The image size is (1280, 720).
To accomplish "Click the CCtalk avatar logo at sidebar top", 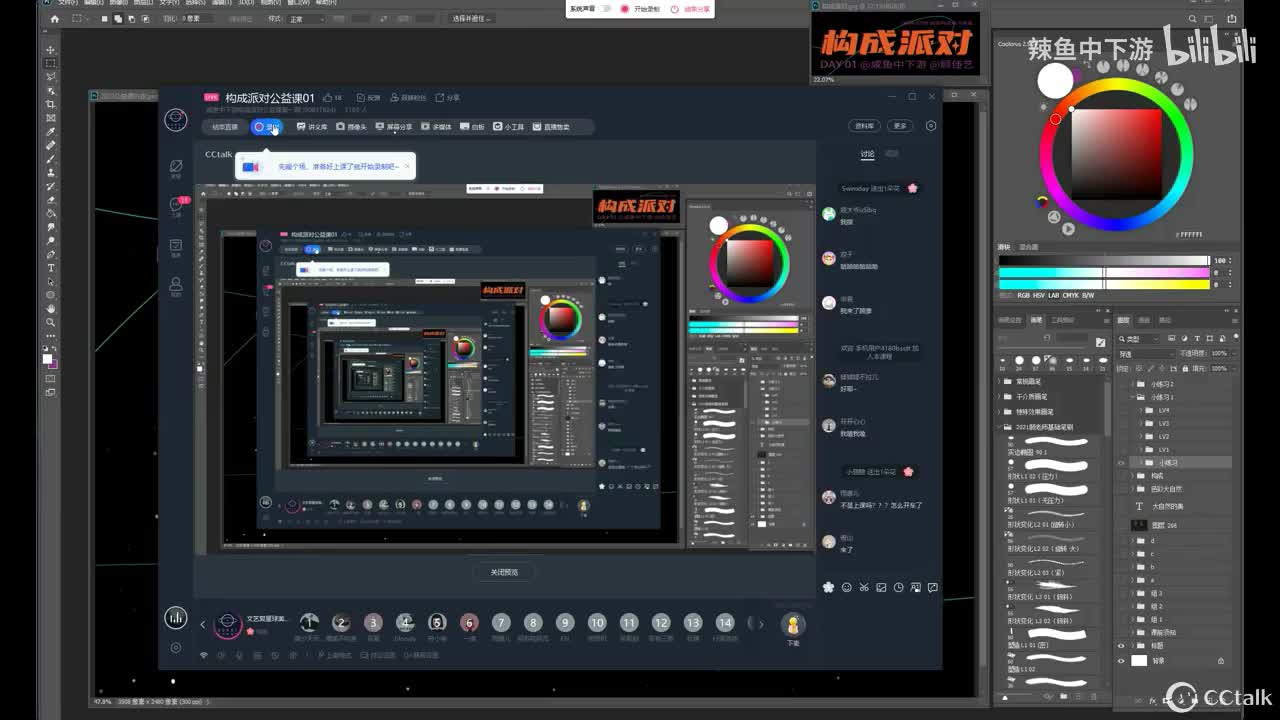I will pyautogui.click(x=176, y=120).
